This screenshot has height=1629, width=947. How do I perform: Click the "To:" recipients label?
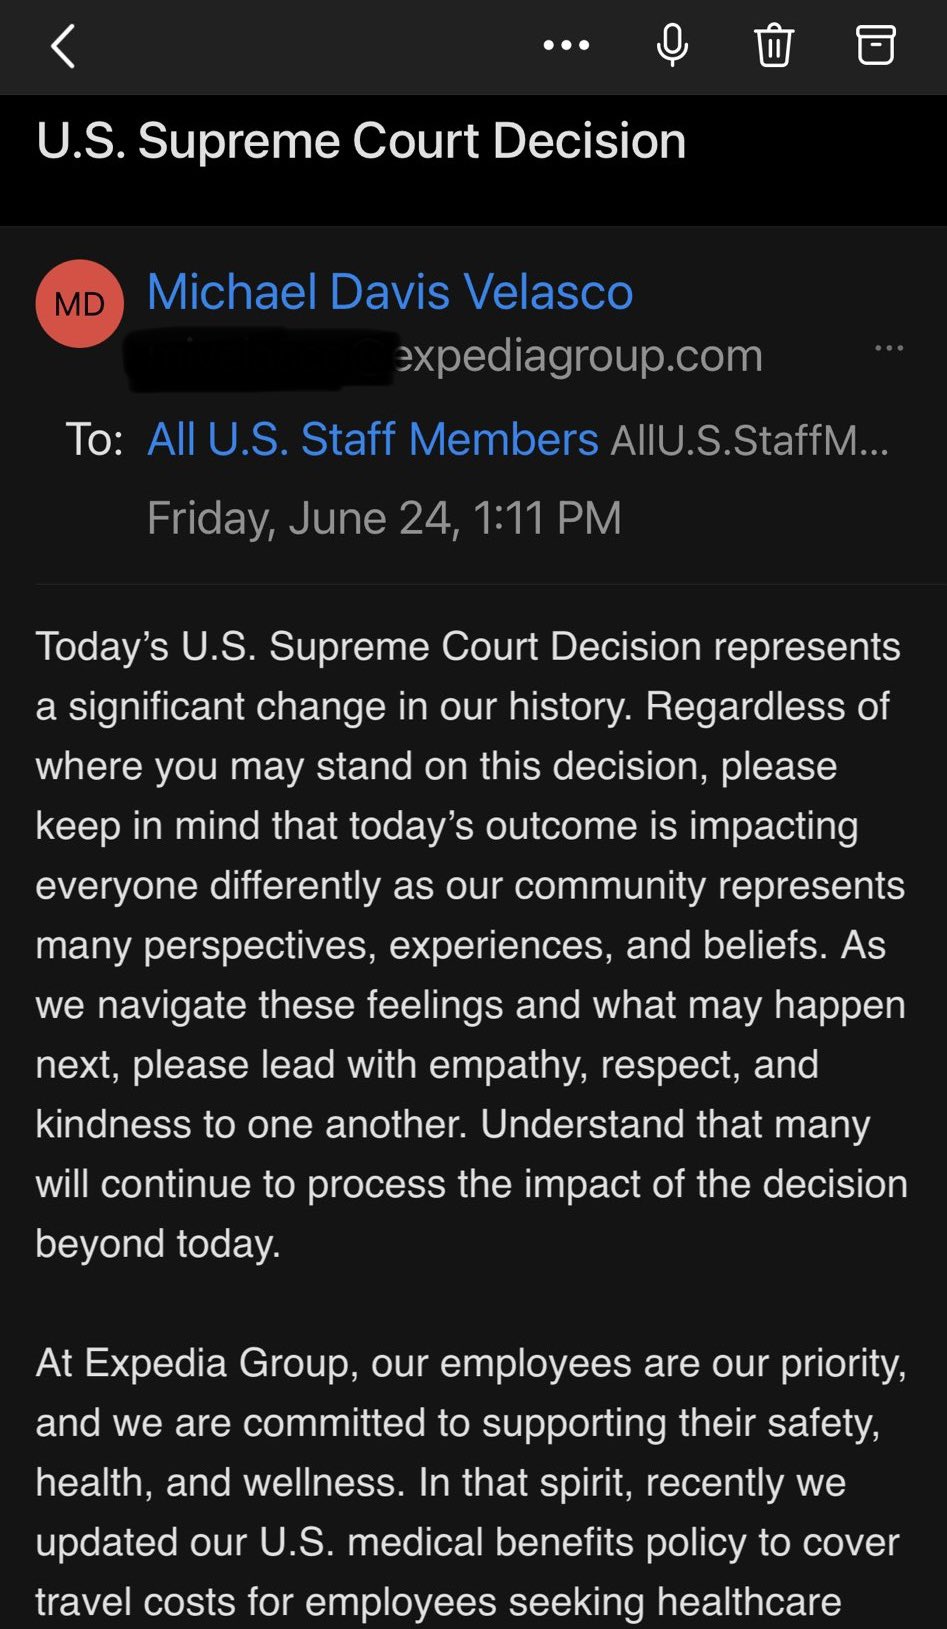click(94, 440)
